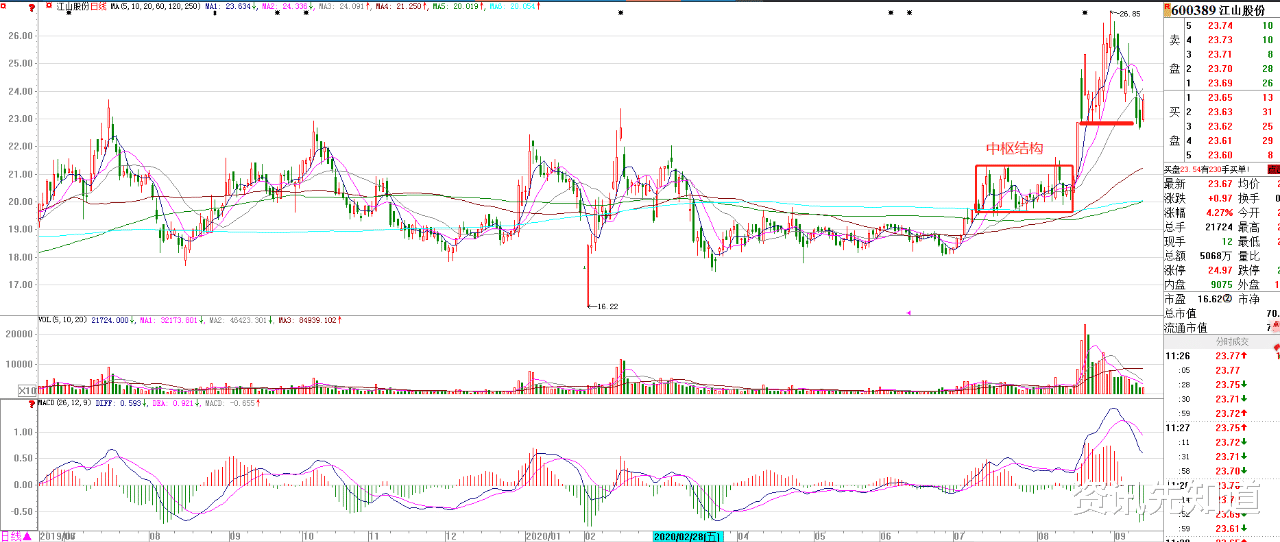This screenshot has width=1280, height=542.
Task: Click the 内盘 value 9075
Action: 1220,285
